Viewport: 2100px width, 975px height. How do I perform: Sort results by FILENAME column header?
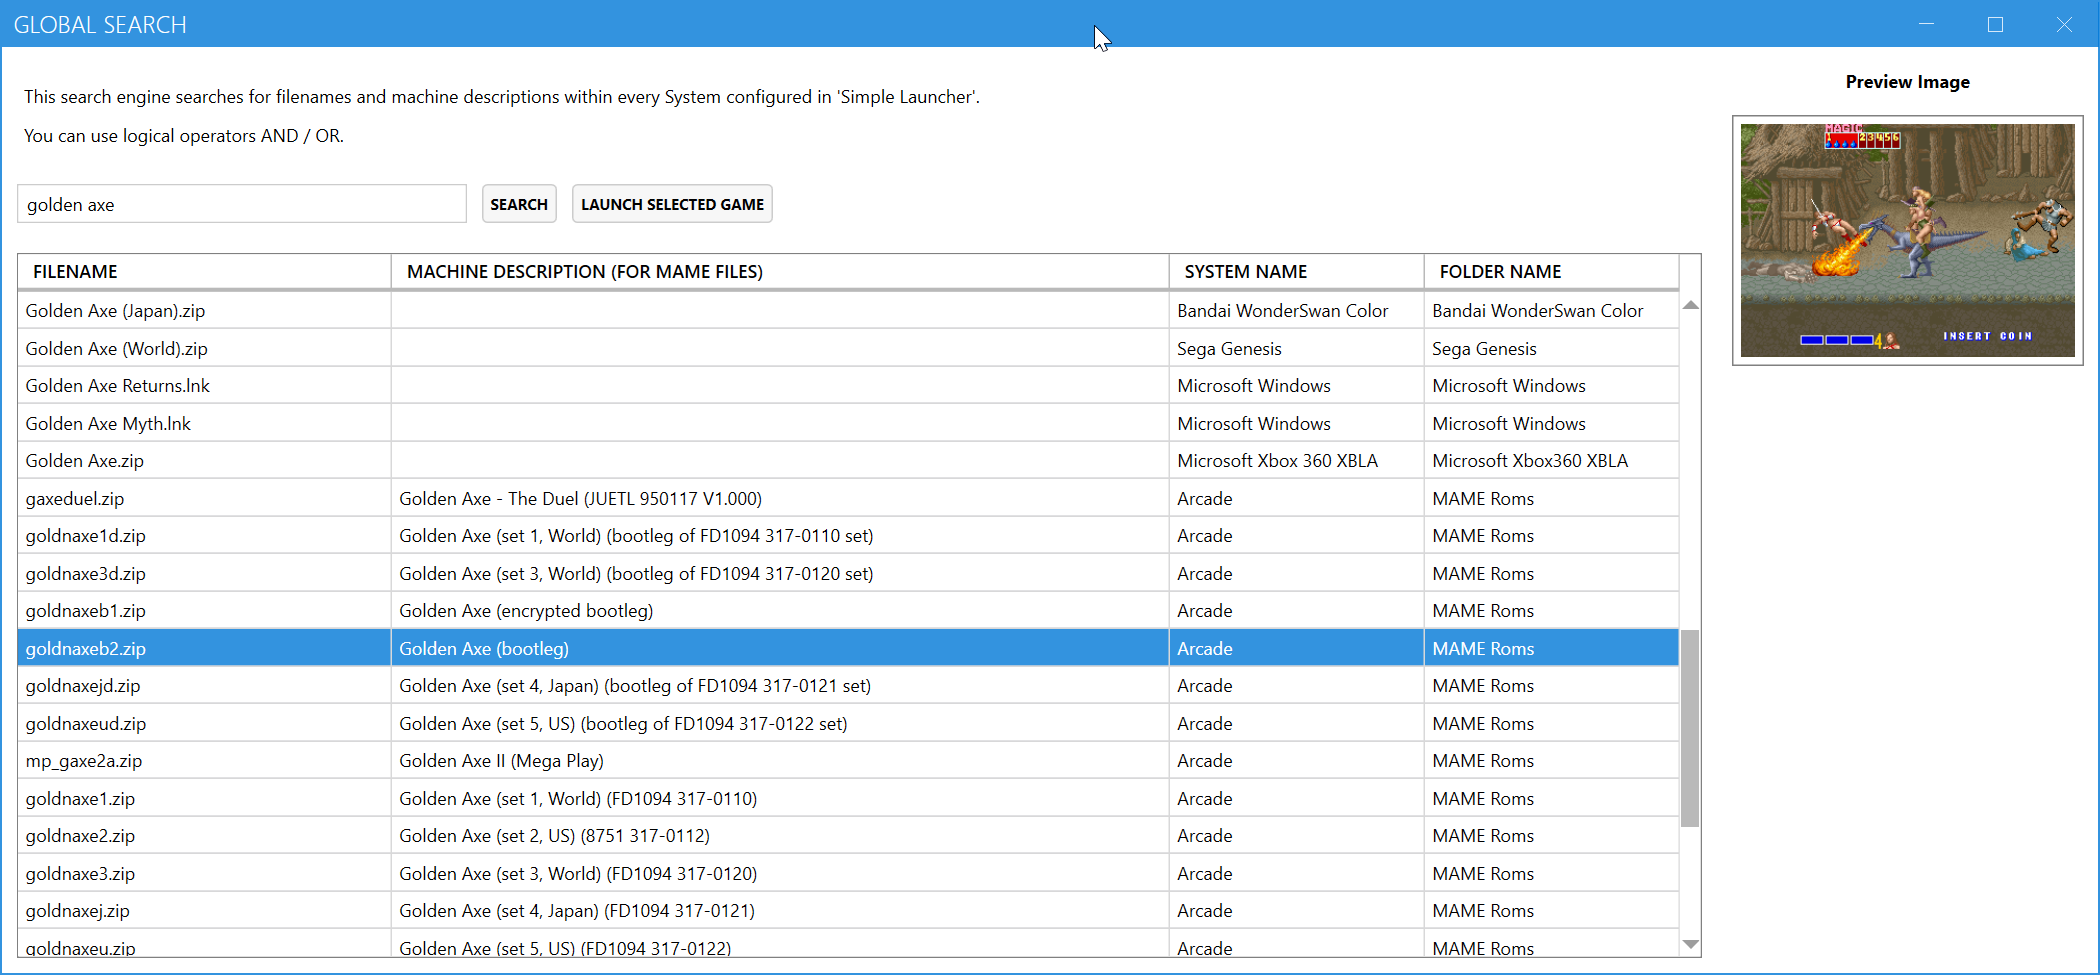204,272
